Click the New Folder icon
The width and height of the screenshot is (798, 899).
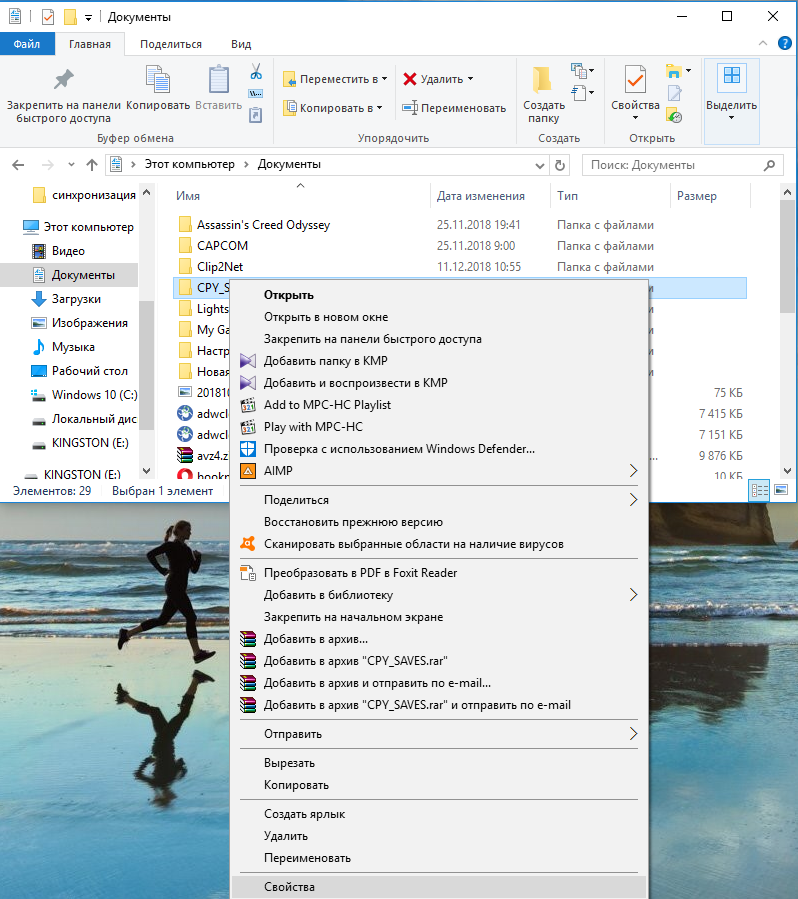pyautogui.click(x=542, y=79)
